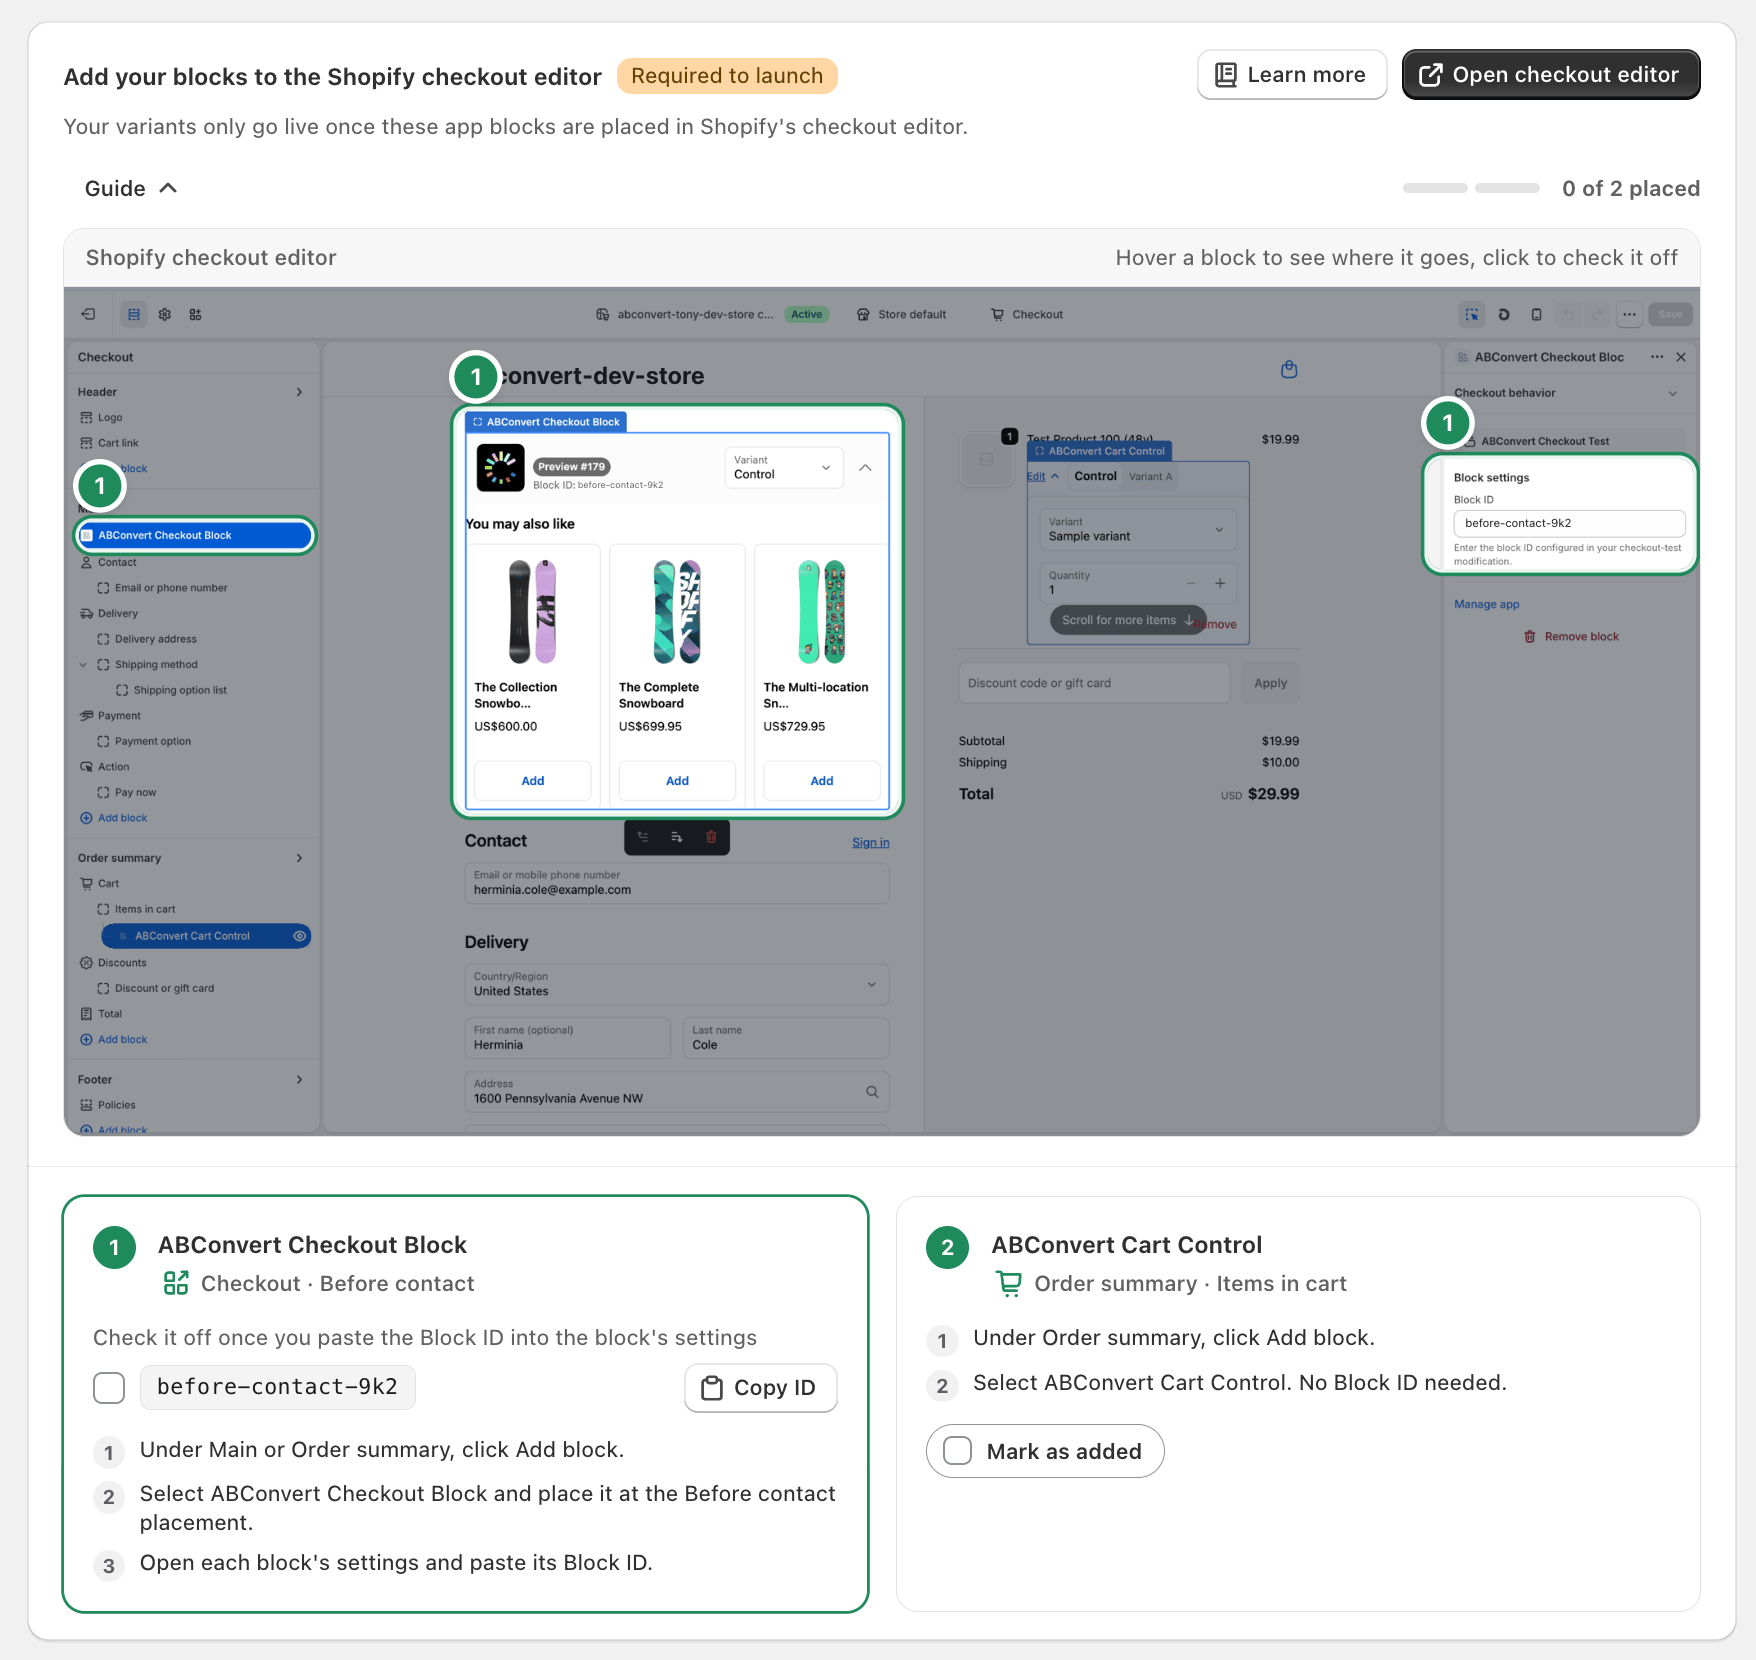
Task: Add The Multi-location Snowboard product
Action: click(x=821, y=781)
